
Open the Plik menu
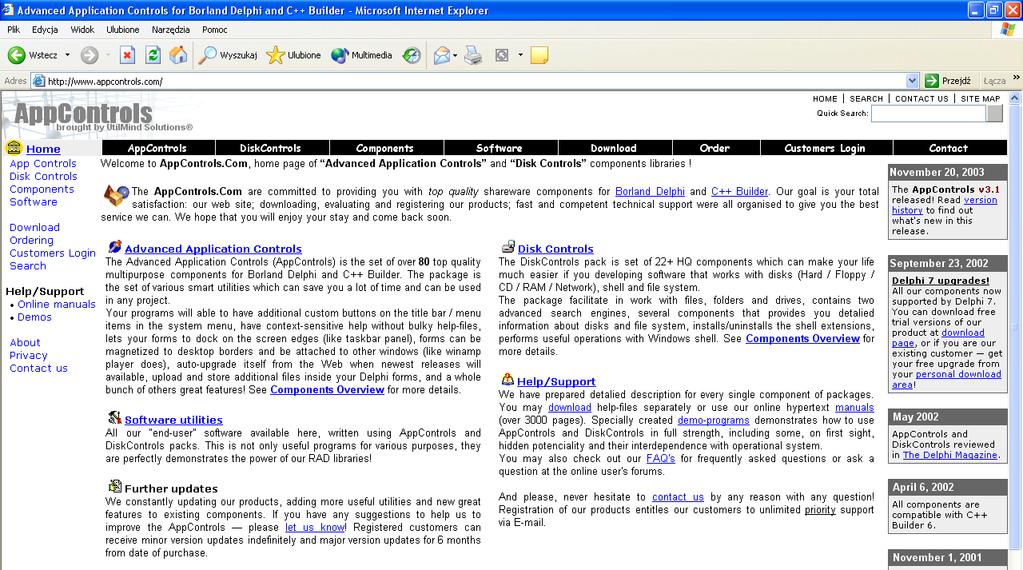14,29
